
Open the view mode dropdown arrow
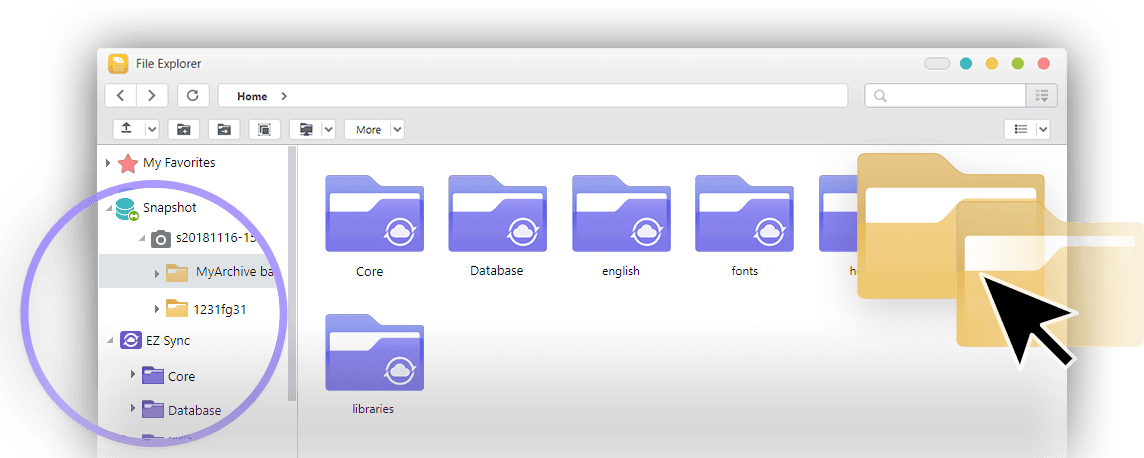coord(1043,129)
